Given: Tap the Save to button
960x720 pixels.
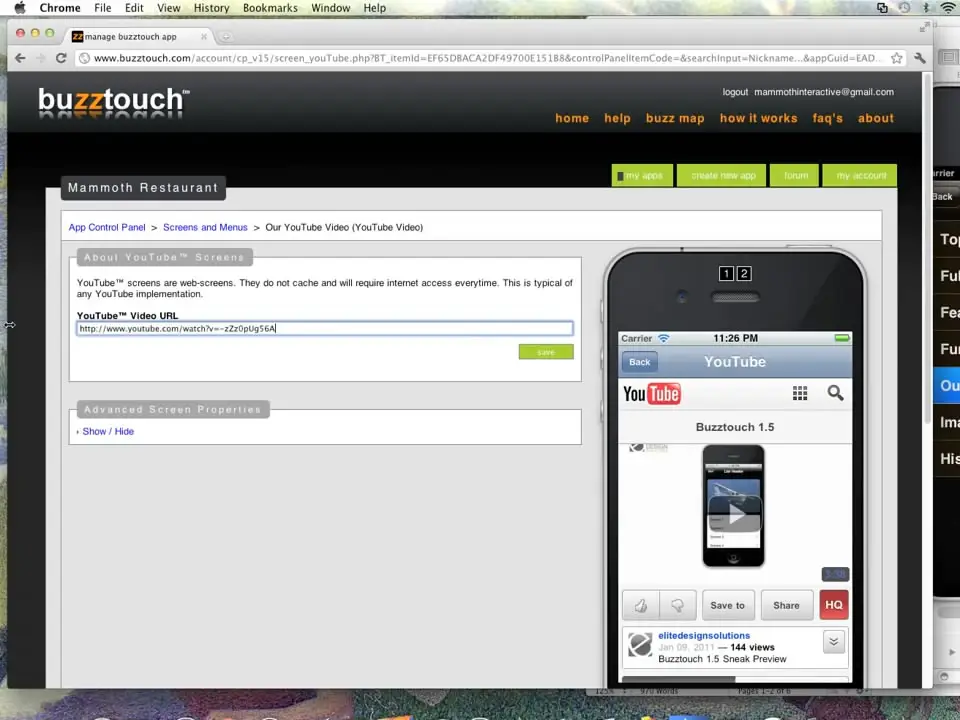Looking at the screenshot, I should [x=727, y=606].
